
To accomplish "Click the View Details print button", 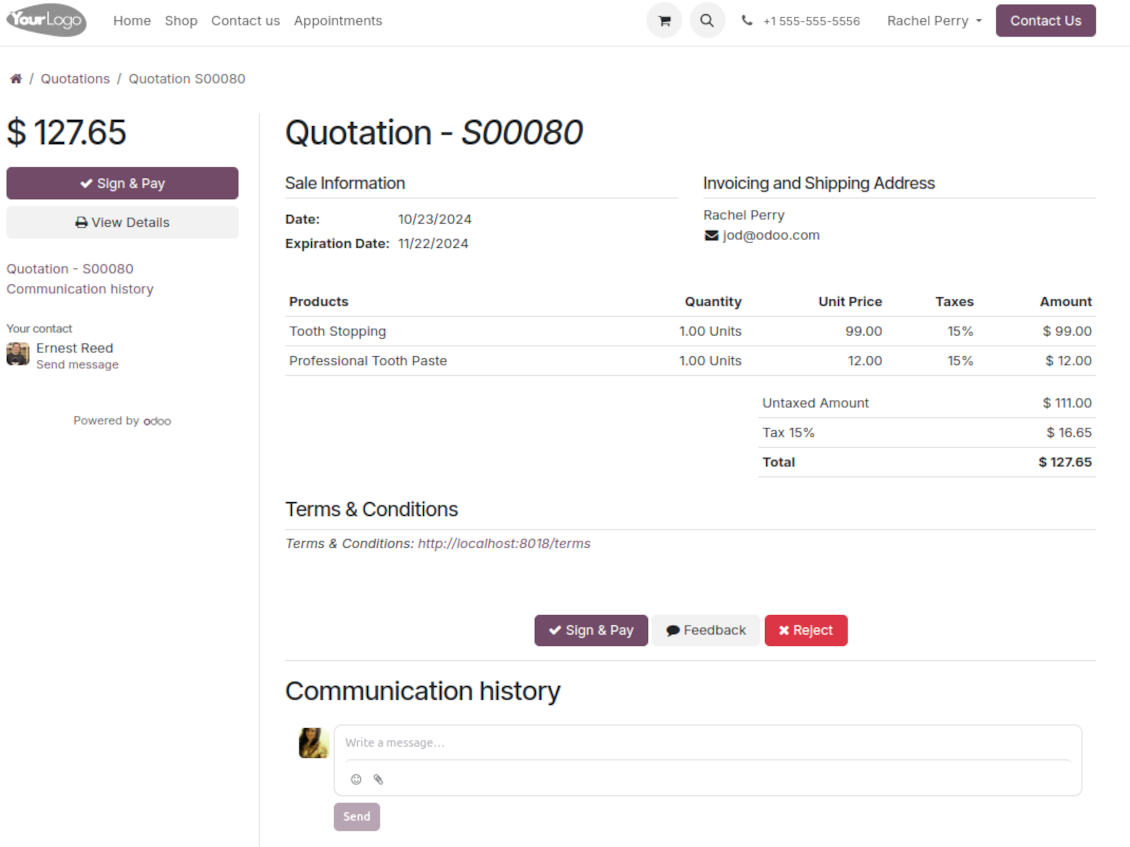I will (x=122, y=223).
